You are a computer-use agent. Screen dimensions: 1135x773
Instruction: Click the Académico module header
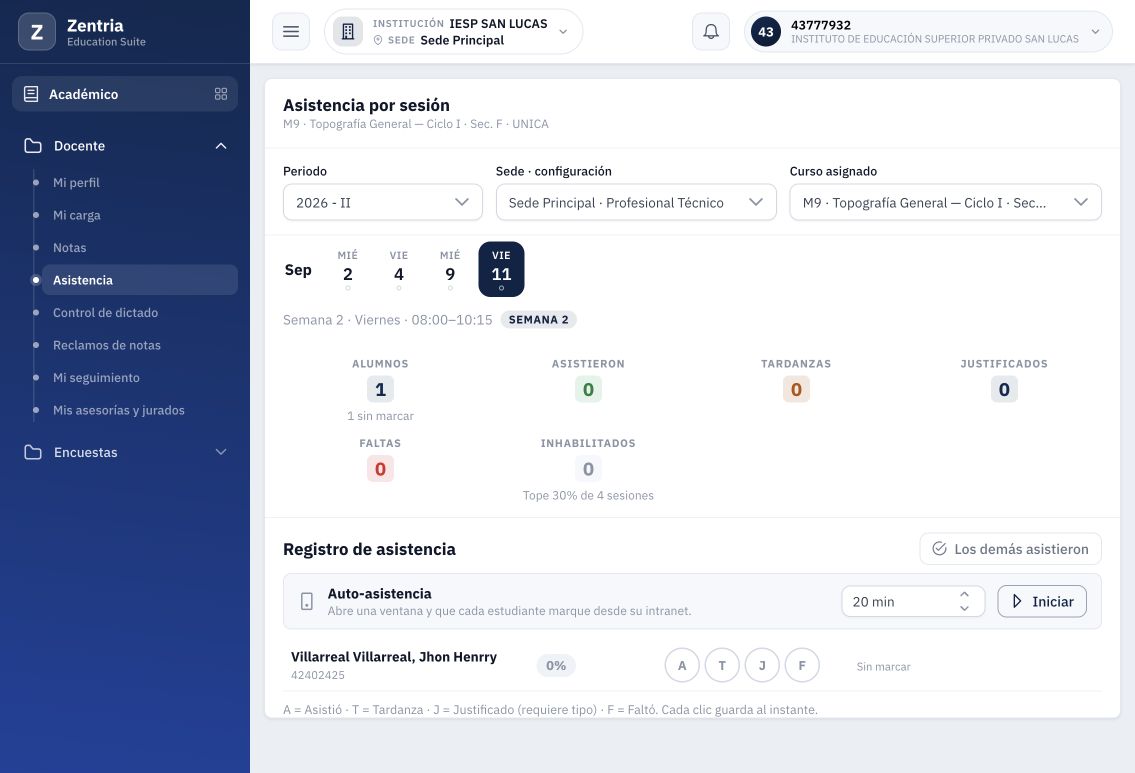125,94
